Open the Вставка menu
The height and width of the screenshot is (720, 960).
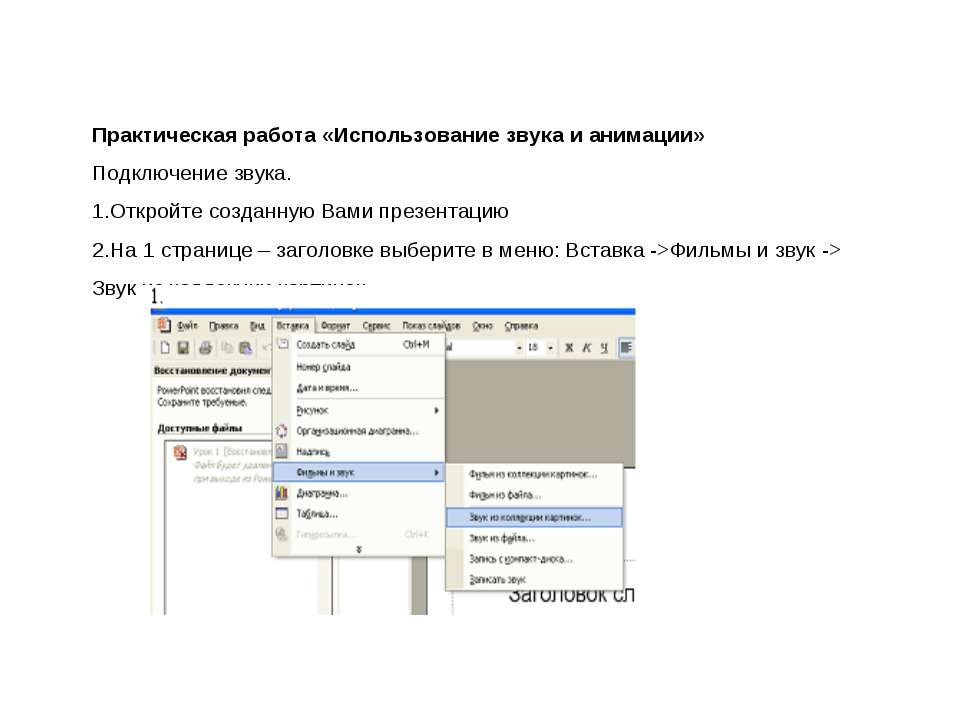[293, 326]
